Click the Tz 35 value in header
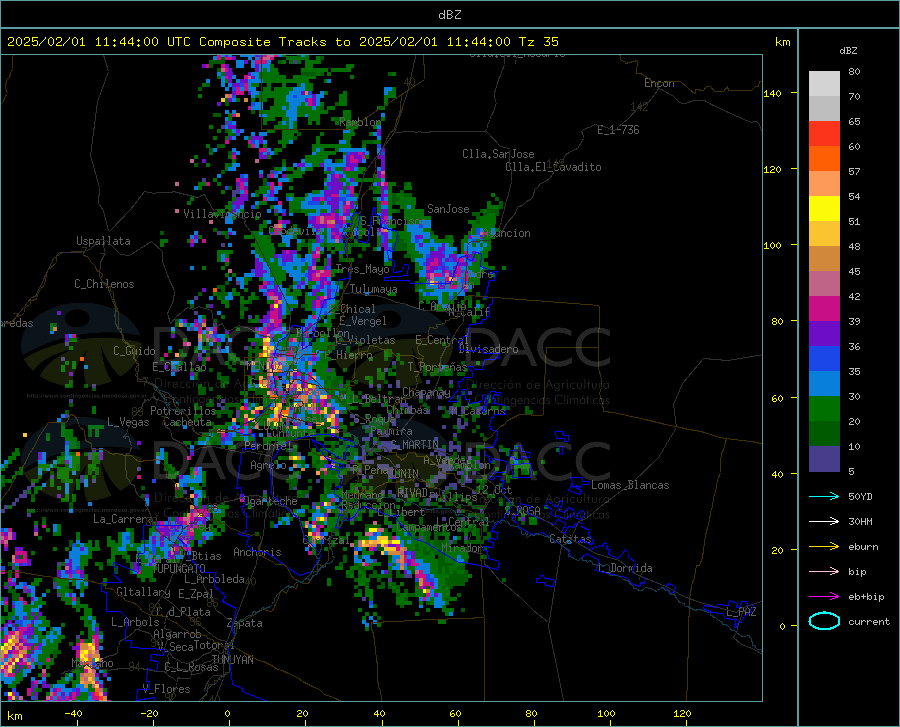 (x=538, y=42)
